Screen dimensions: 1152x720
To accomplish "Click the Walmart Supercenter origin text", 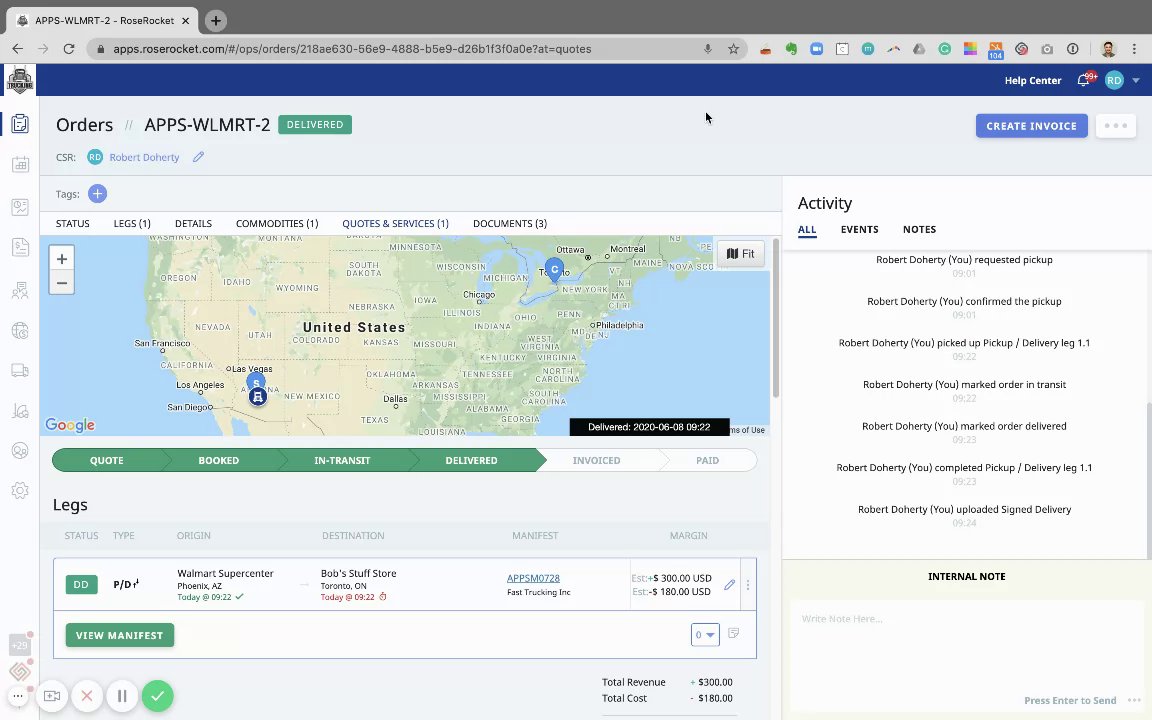I will point(225,573).
